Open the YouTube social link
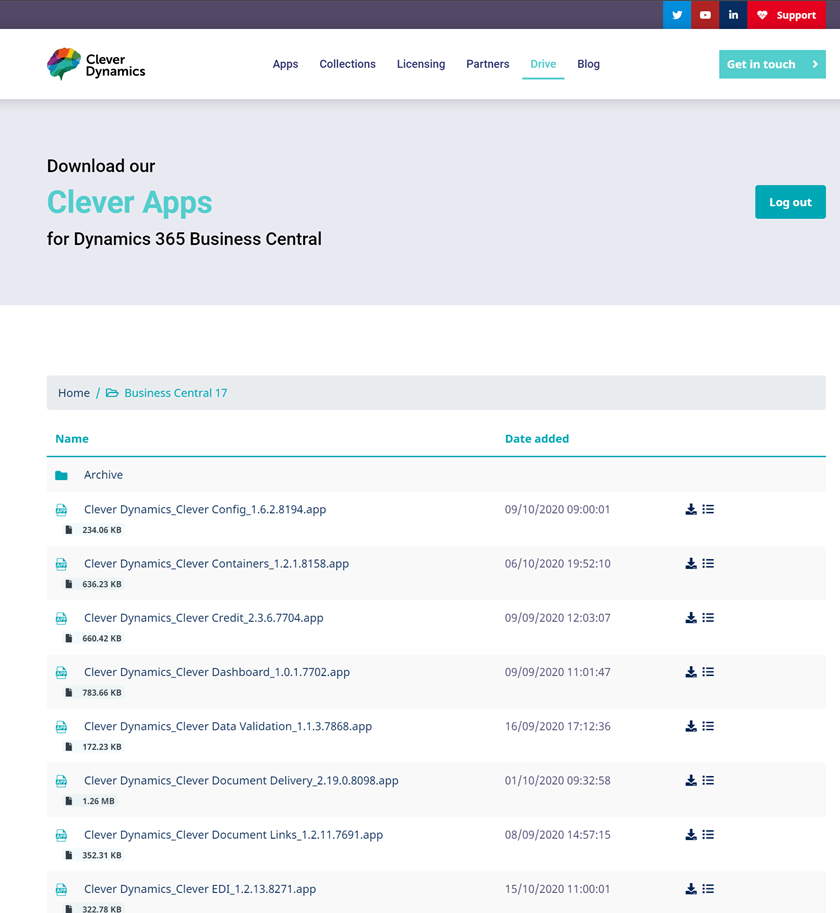 point(705,15)
